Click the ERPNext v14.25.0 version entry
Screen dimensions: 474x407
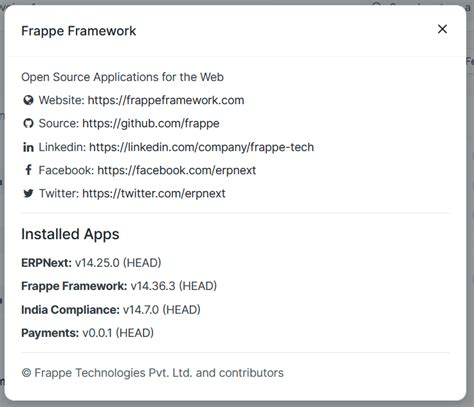pyautogui.click(x=91, y=263)
